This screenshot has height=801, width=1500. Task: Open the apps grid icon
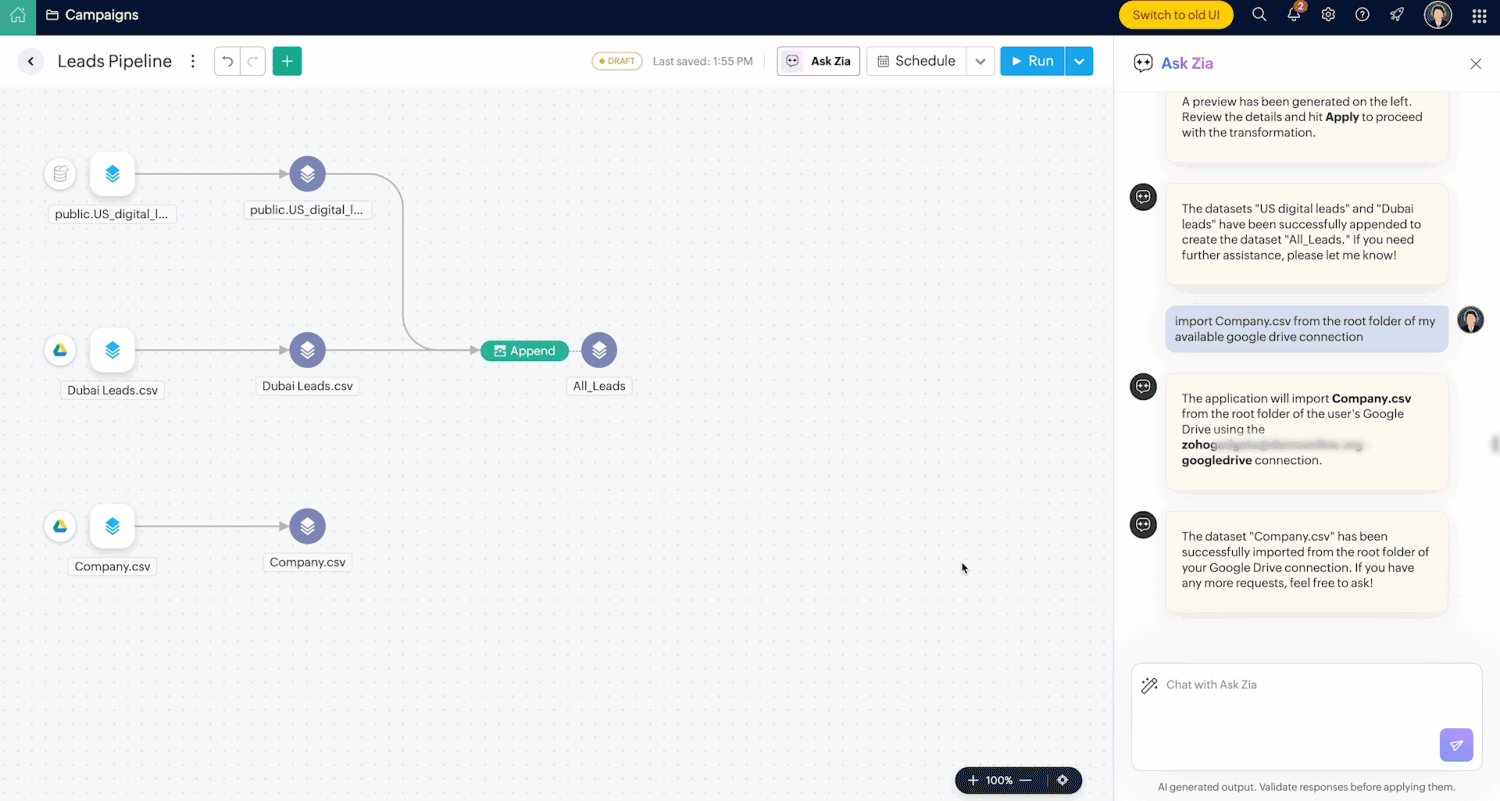1479,16
